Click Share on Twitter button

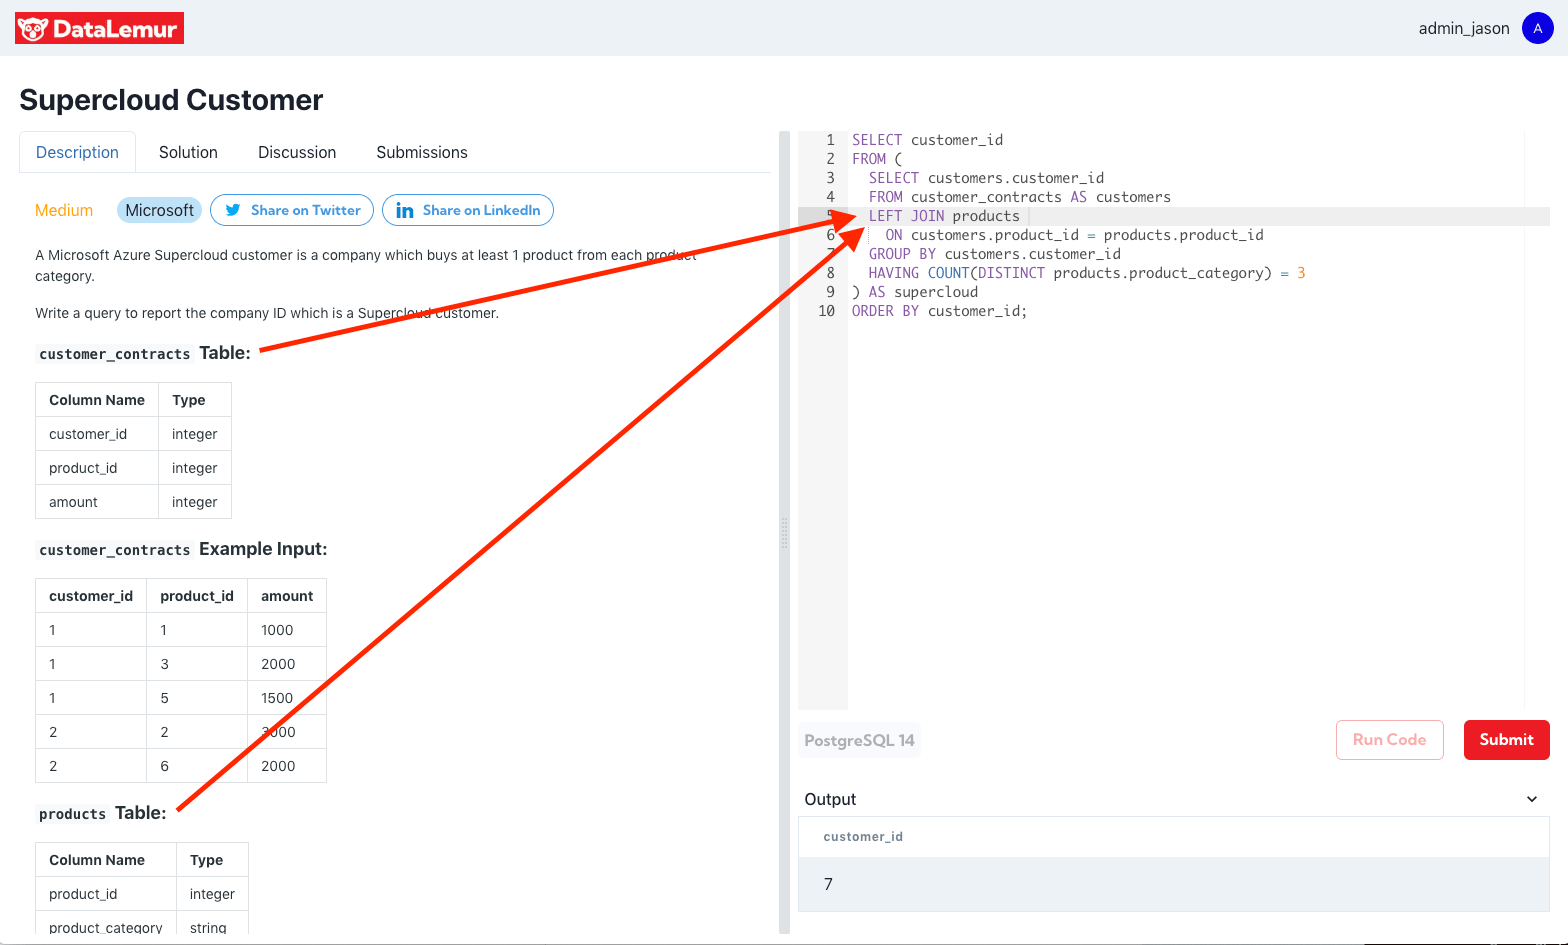point(292,210)
